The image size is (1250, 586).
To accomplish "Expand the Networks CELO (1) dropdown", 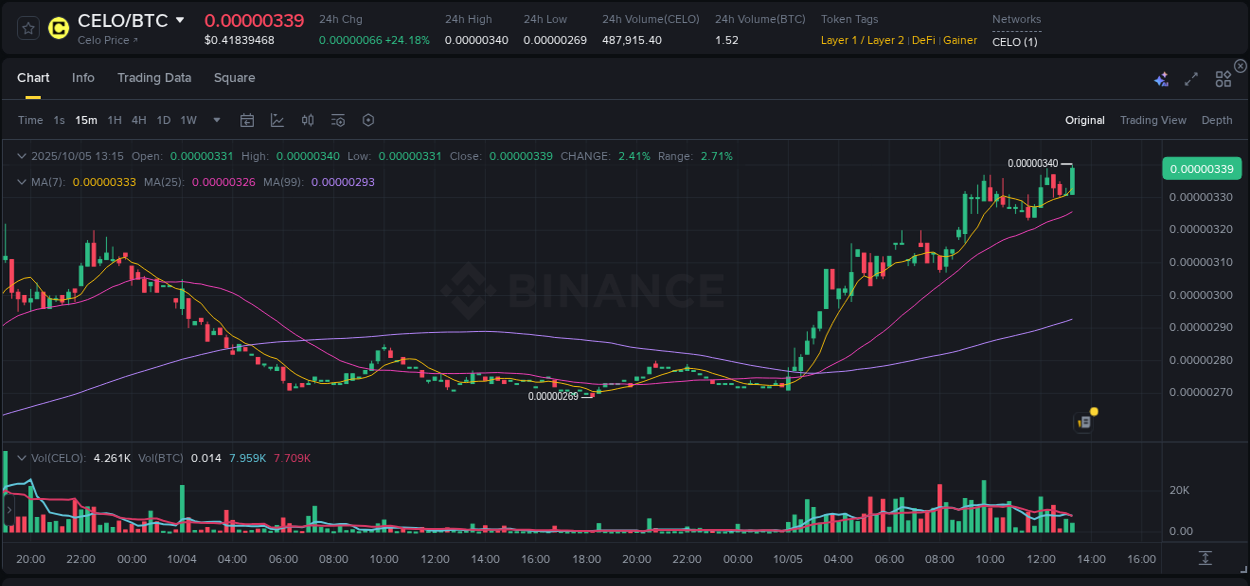I will 1013,42.
